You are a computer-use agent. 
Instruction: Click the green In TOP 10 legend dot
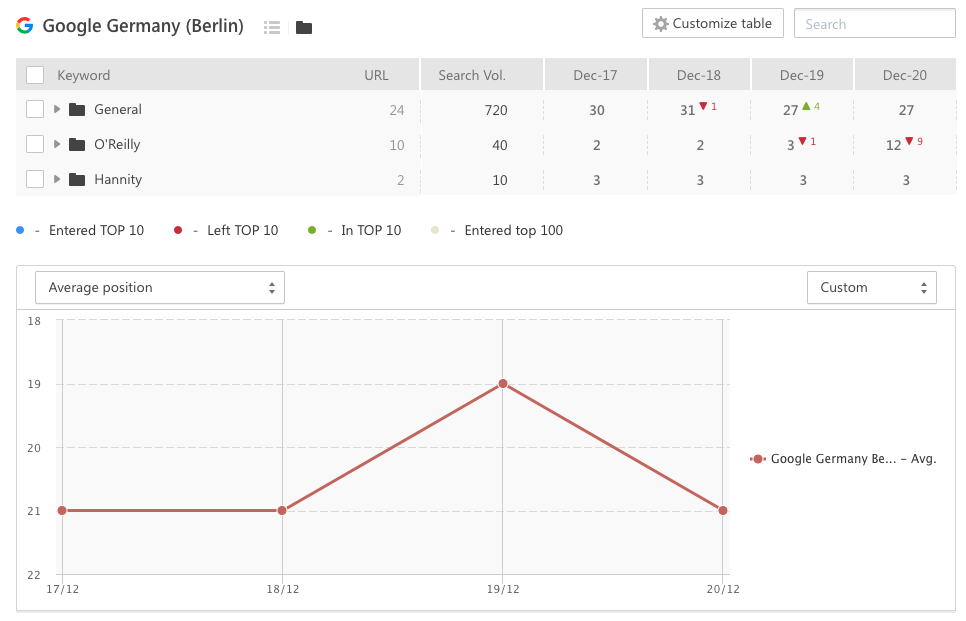tap(312, 230)
